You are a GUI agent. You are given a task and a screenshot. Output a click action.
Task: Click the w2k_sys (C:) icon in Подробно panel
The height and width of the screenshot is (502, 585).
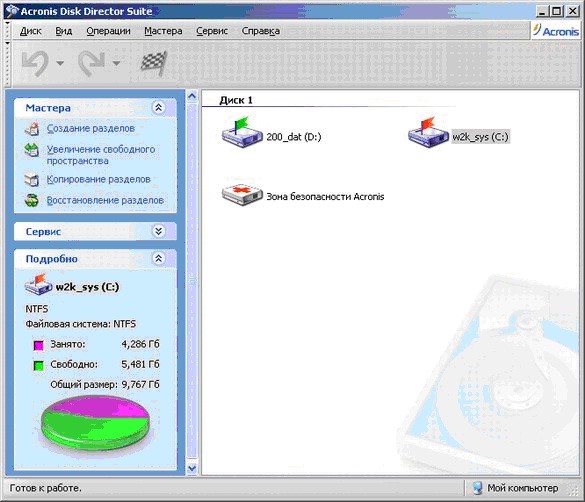38,285
